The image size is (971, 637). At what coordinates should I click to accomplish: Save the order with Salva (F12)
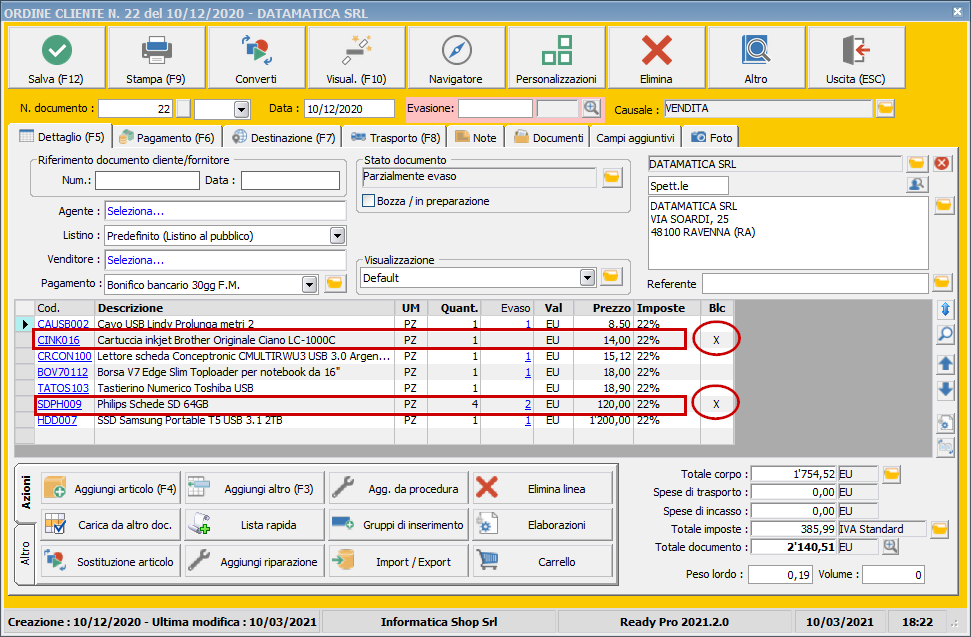point(56,57)
